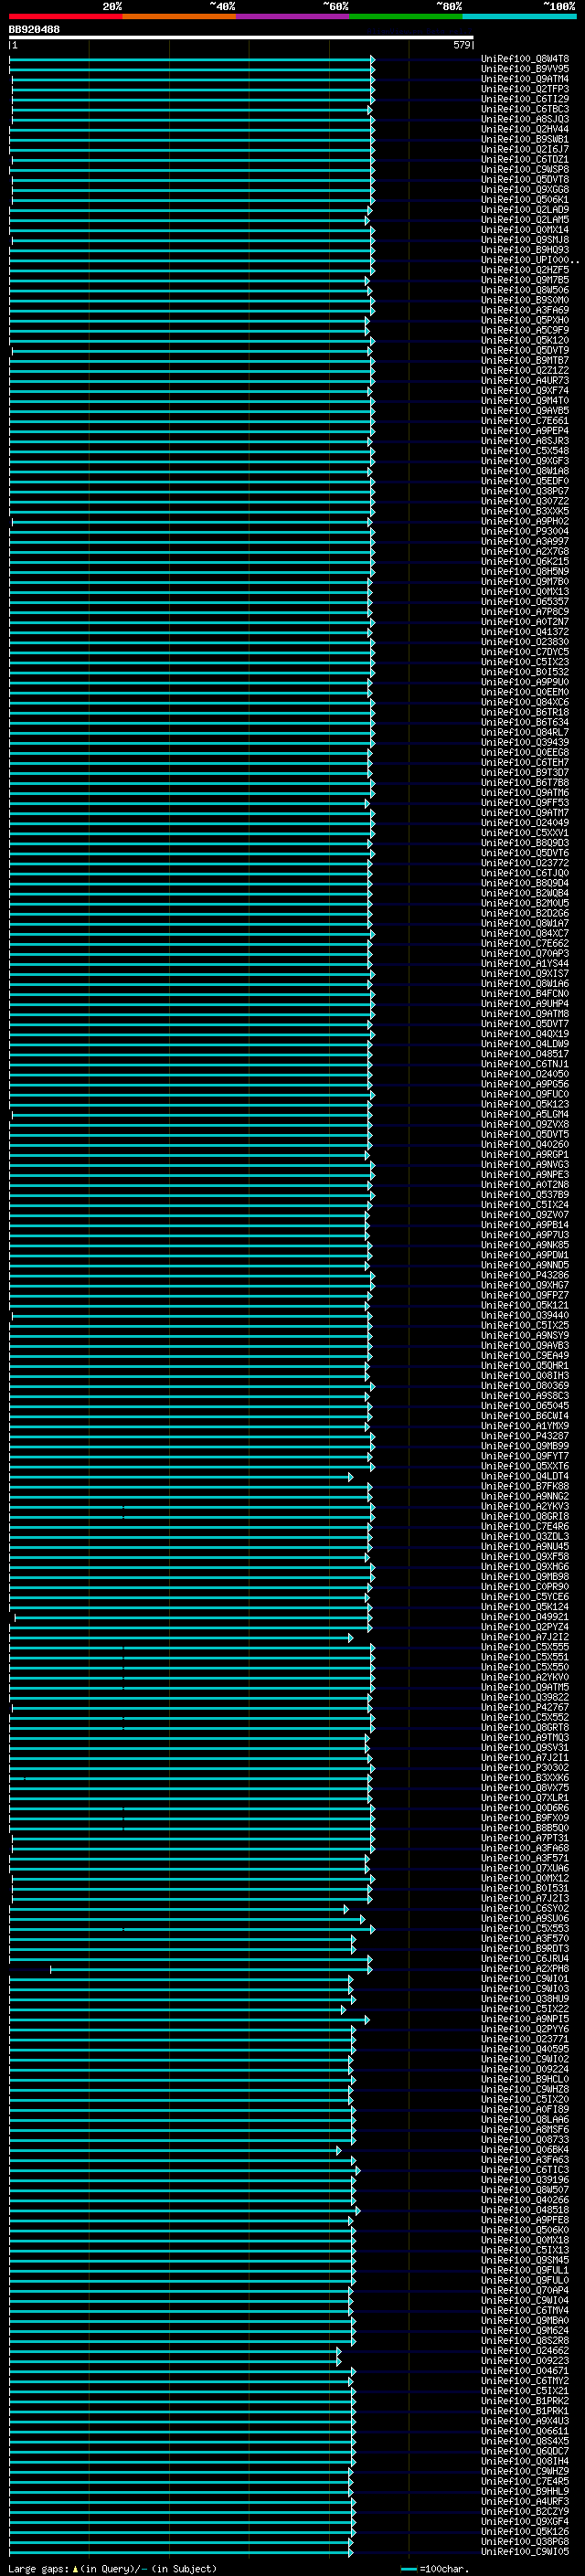Select hit label UniRef100_O65045
Viewport: 585px width, 2576px height.
[525, 1406]
